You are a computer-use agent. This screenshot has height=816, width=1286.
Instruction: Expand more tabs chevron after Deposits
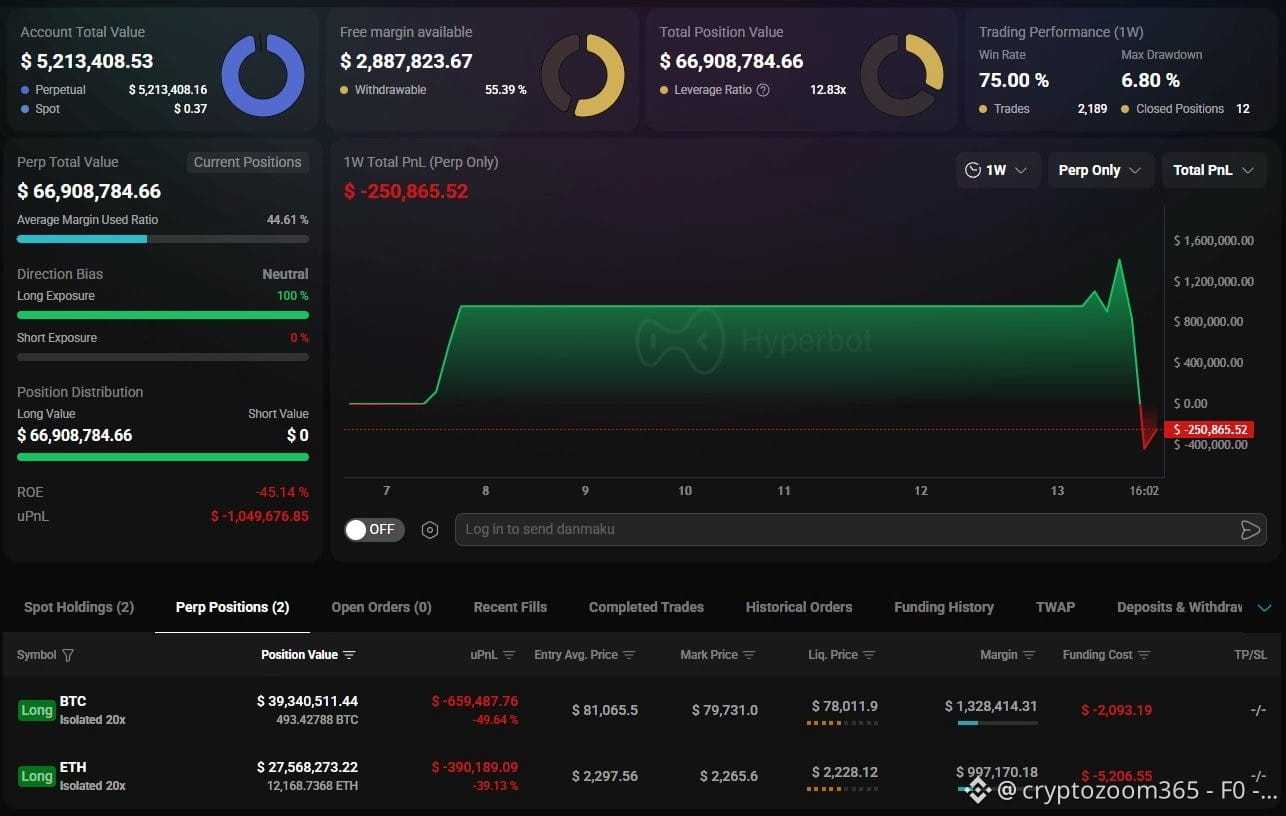point(1265,607)
